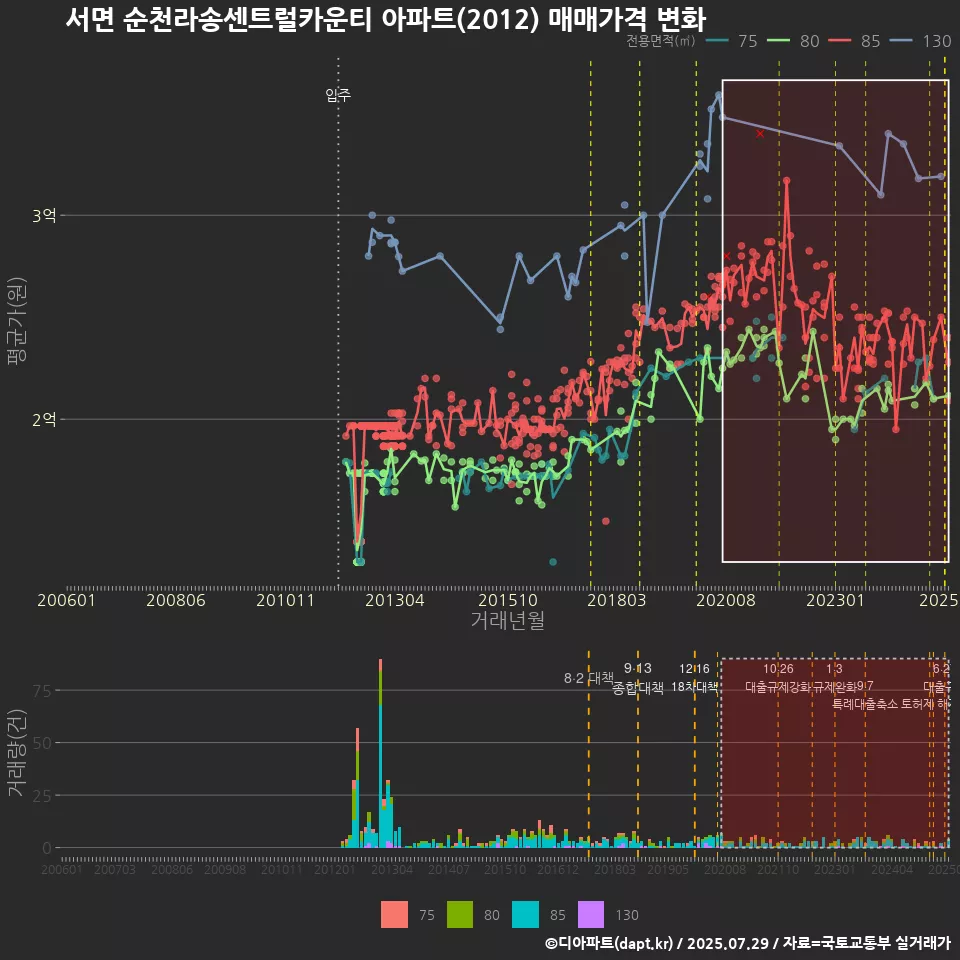Select the 전용면적(㎡) legend heading
The width and height of the screenshot is (960, 960).
point(661,40)
